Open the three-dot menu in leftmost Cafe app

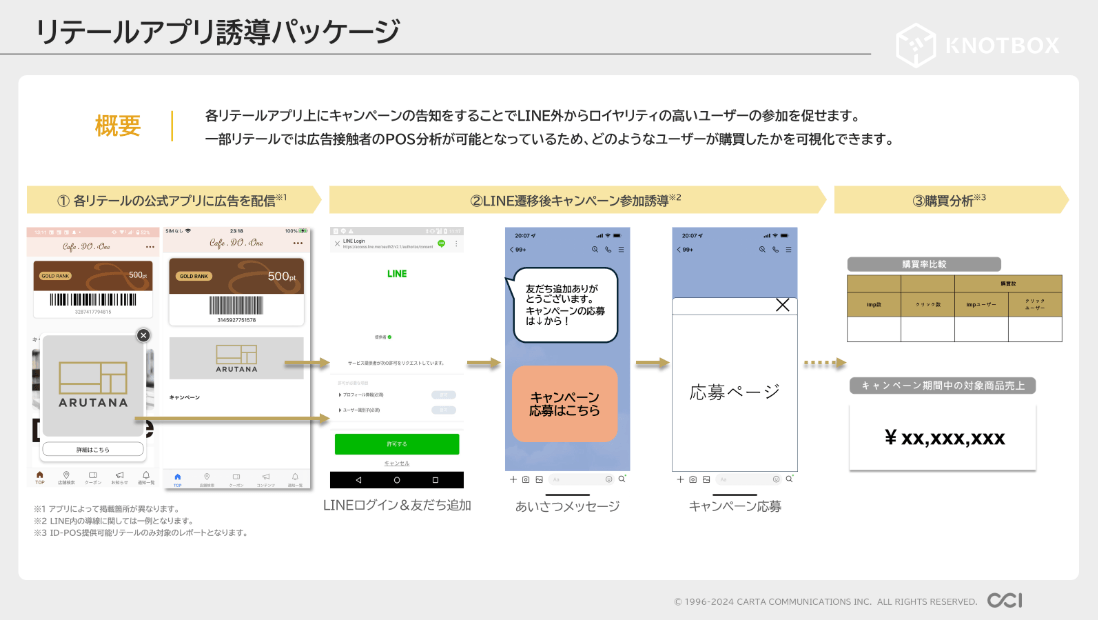coord(150,246)
